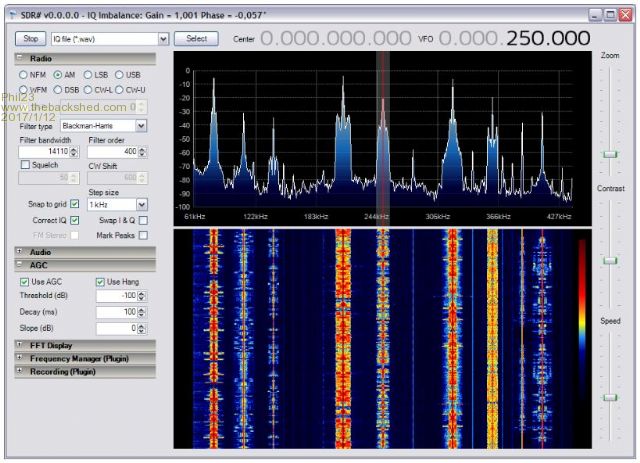Select the NFM radio mode
The image size is (640, 463).
(24, 75)
